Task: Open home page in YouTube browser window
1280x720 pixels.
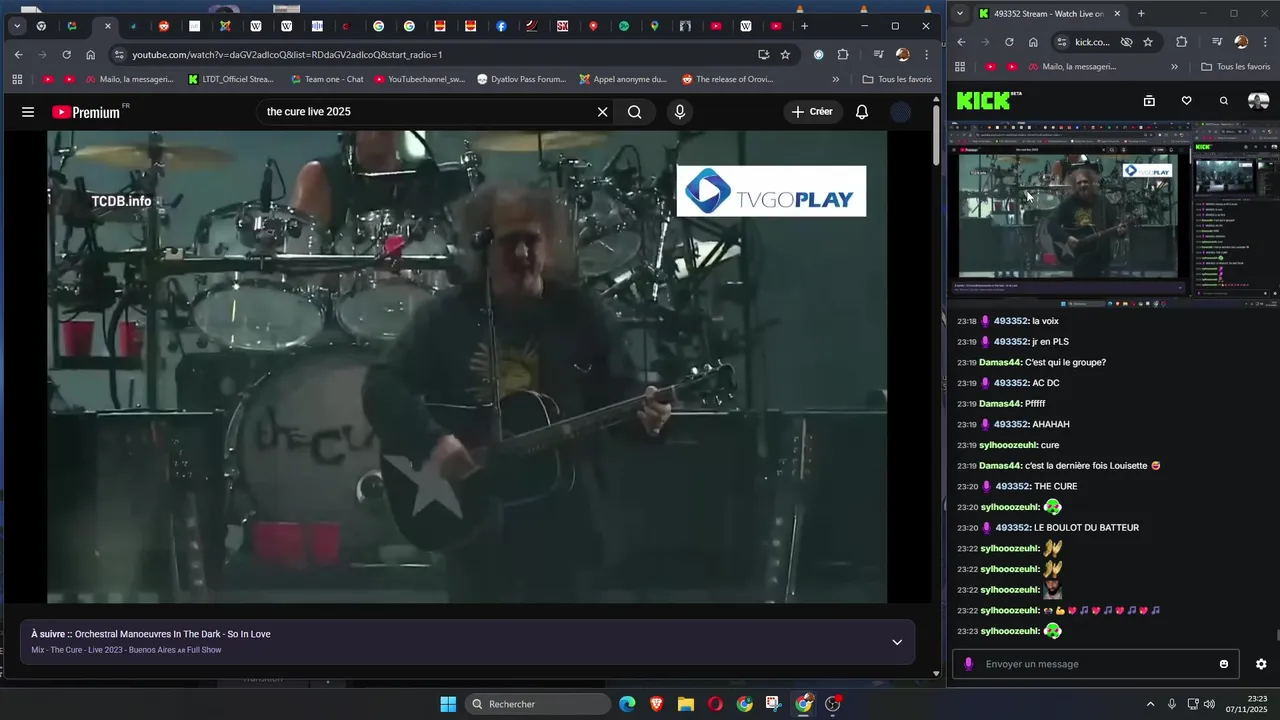Action: [91, 55]
